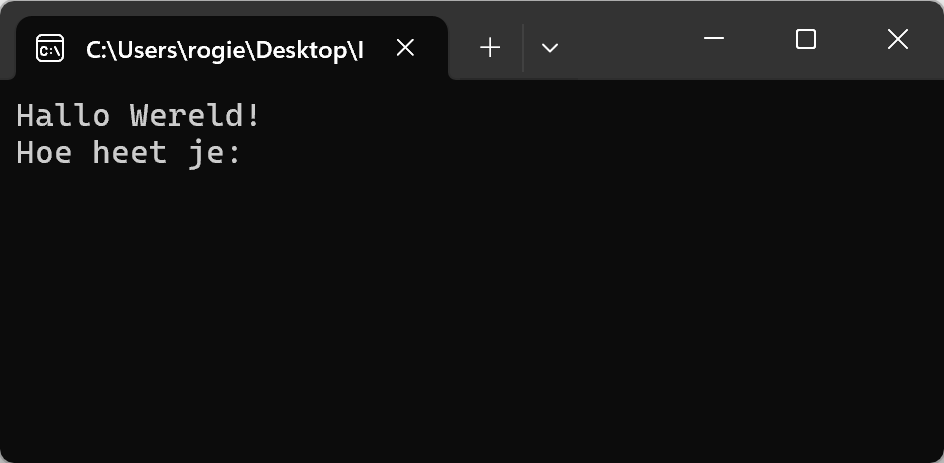The width and height of the screenshot is (944, 463).
Task: Click the command prompt icon in the tab
Action: (x=50, y=48)
